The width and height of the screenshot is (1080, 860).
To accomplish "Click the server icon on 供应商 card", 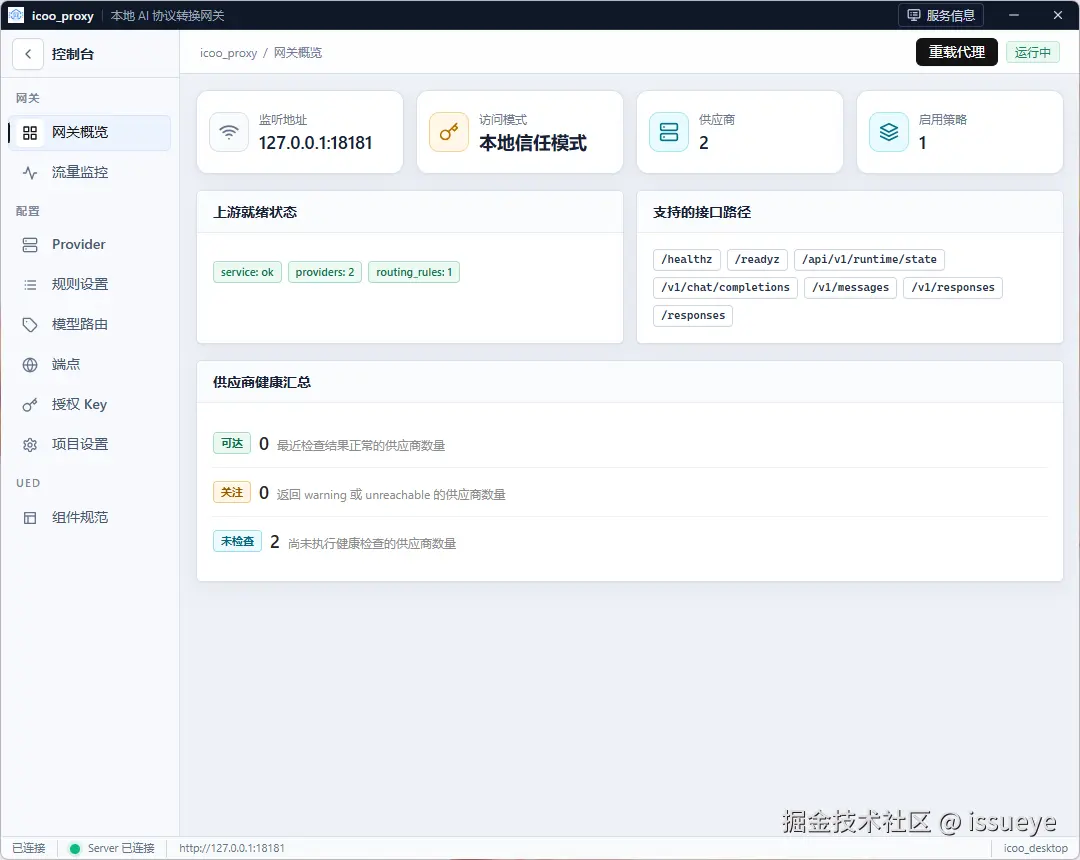I will tap(669, 132).
